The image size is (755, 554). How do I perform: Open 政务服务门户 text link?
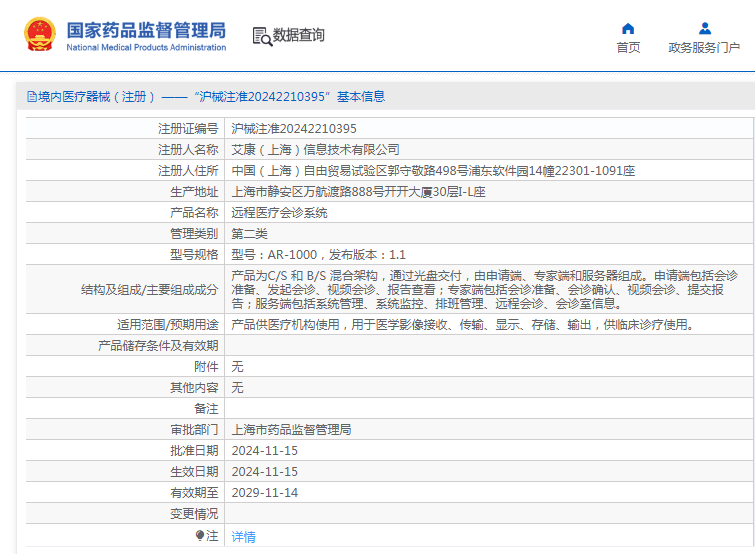(x=704, y=47)
